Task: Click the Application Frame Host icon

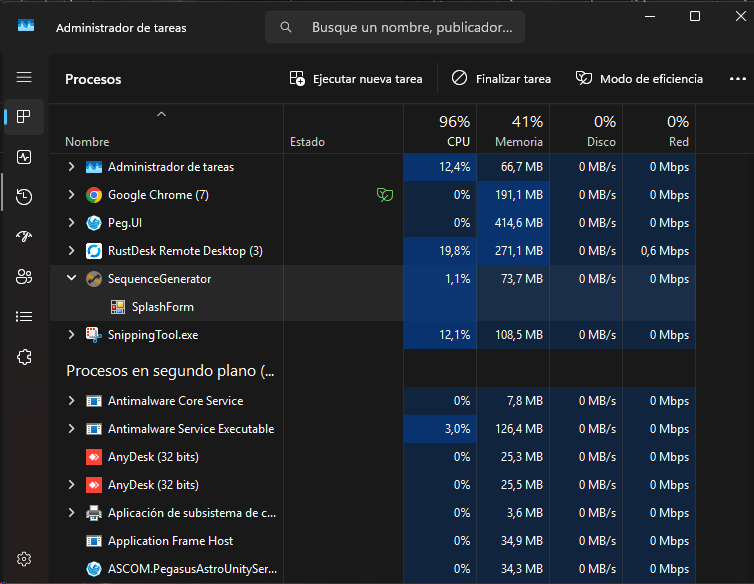Action: (x=94, y=541)
